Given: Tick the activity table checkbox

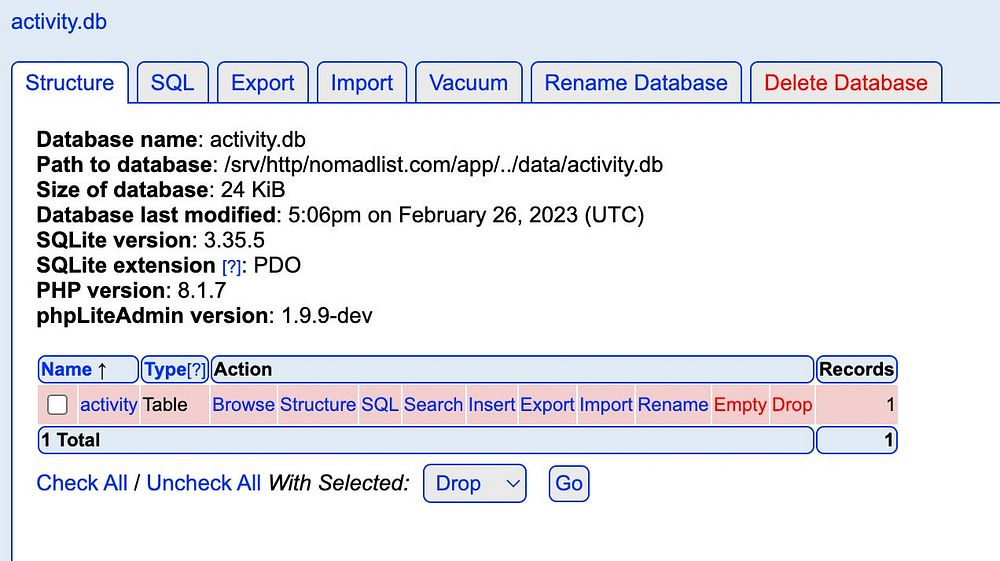Looking at the screenshot, I should coord(58,405).
